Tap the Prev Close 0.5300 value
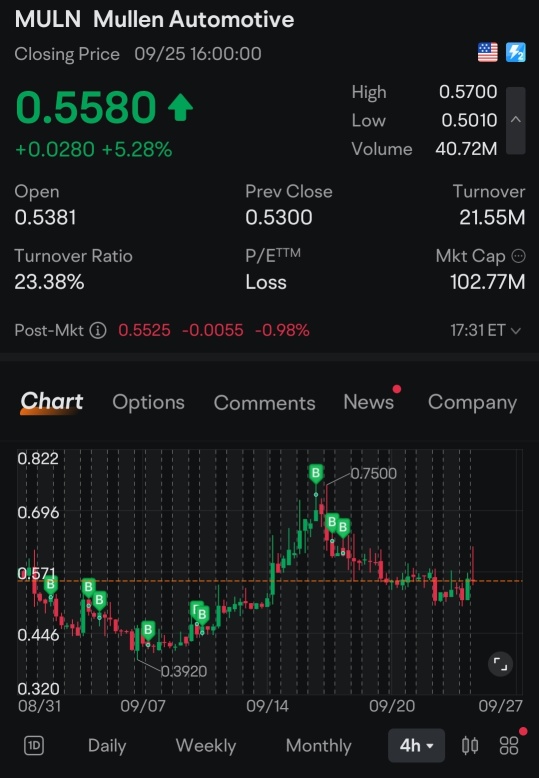This screenshot has width=539, height=778. [x=278, y=217]
